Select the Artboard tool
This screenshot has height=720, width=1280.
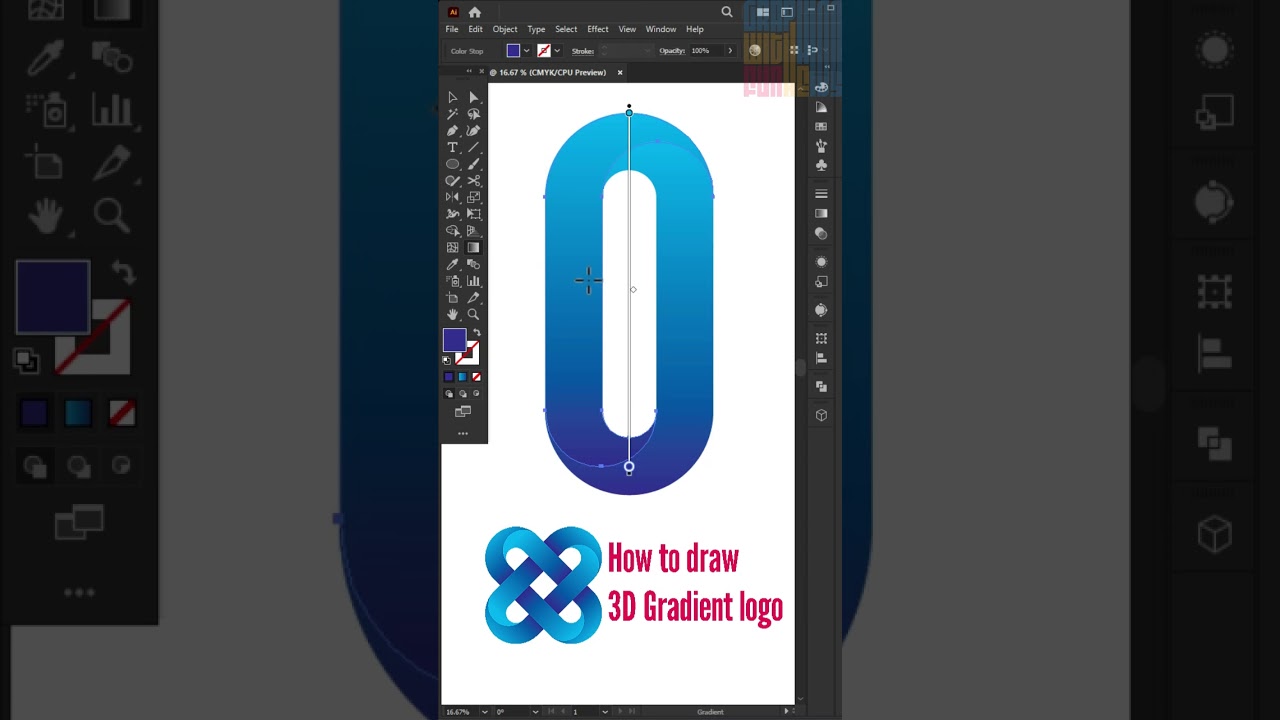pyautogui.click(x=452, y=298)
